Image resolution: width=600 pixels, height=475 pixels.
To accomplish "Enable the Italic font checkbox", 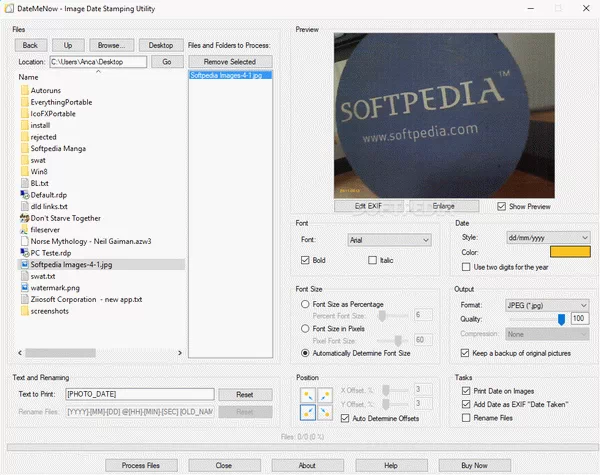I will (374, 261).
